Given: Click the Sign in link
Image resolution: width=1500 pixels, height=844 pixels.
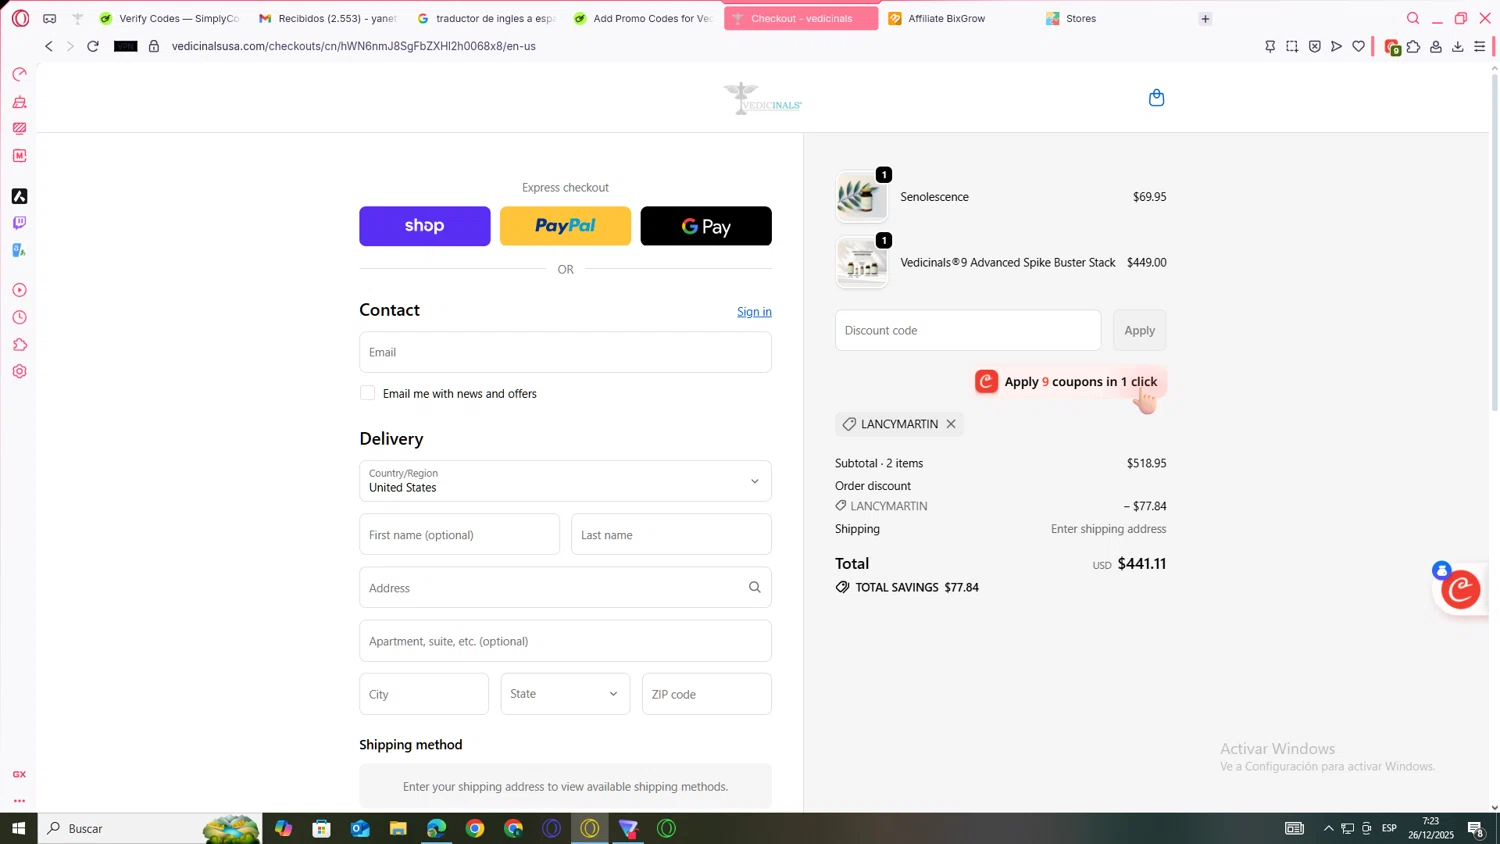Looking at the screenshot, I should click(x=754, y=312).
